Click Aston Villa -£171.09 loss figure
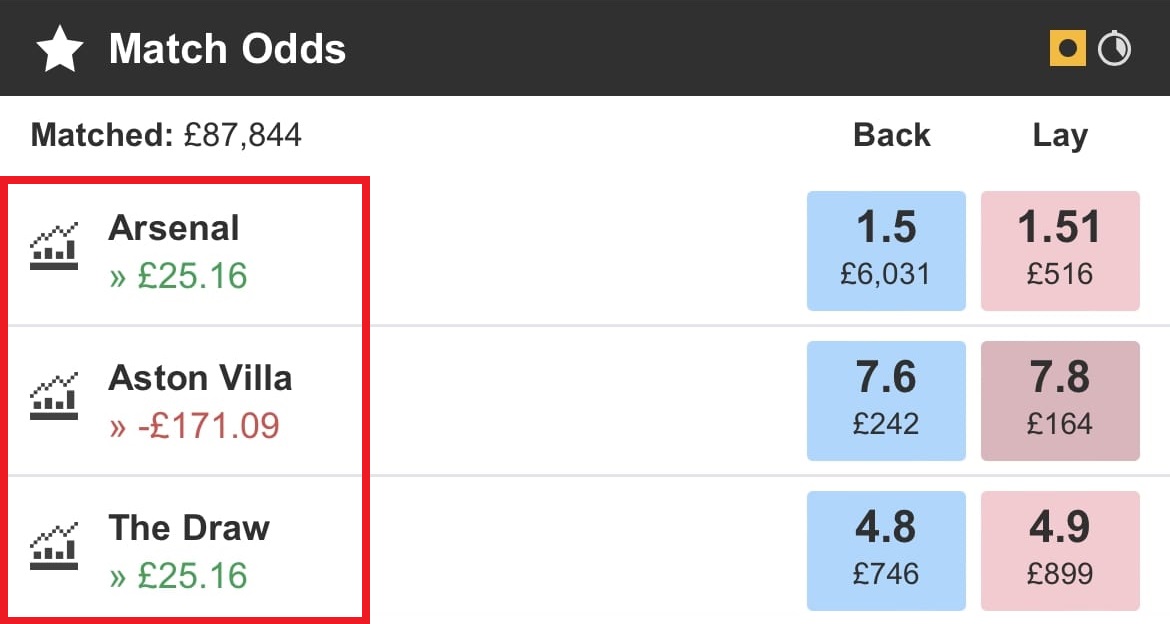1170x624 pixels. point(194,426)
